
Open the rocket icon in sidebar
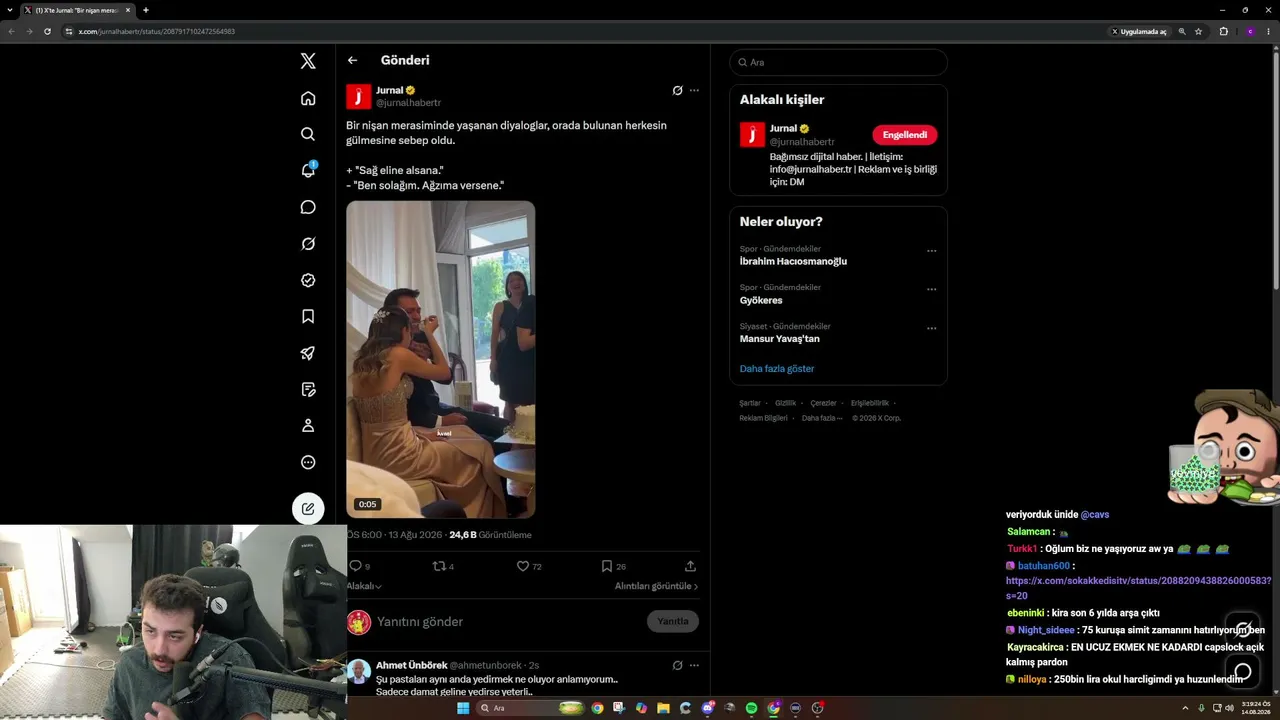pos(308,353)
